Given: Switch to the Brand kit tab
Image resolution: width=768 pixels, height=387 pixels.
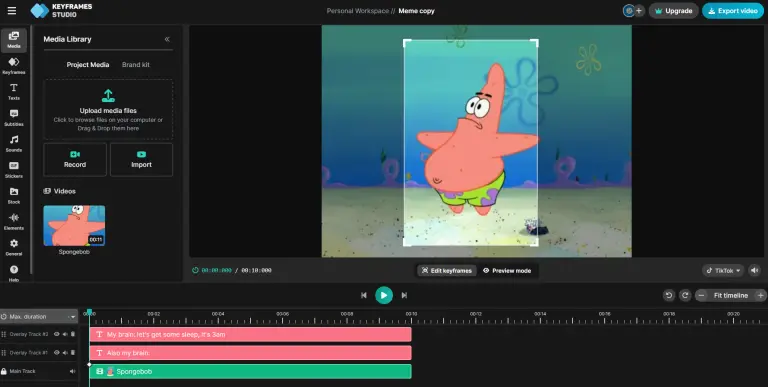Looking at the screenshot, I should click(136, 65).
